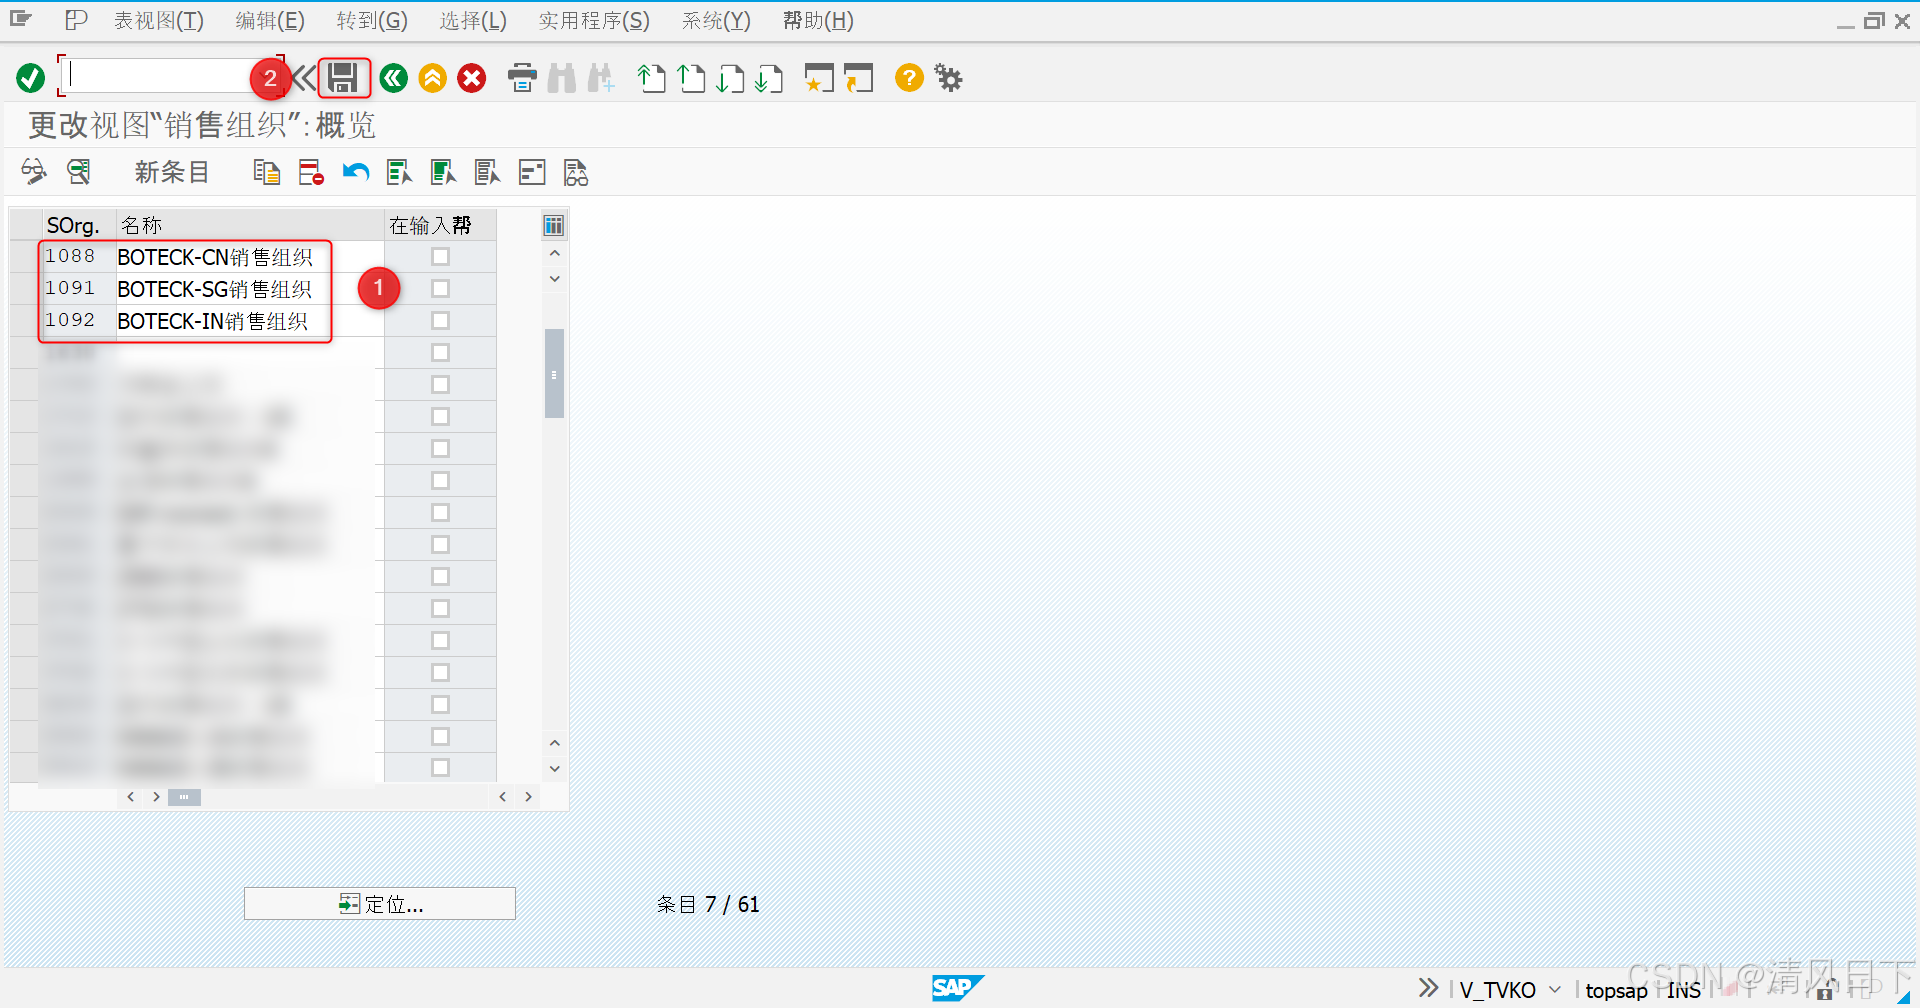Screen dimensions: 1920x1008
Task: Collapse the command field with double-chevron
Action: coord(304,78)
